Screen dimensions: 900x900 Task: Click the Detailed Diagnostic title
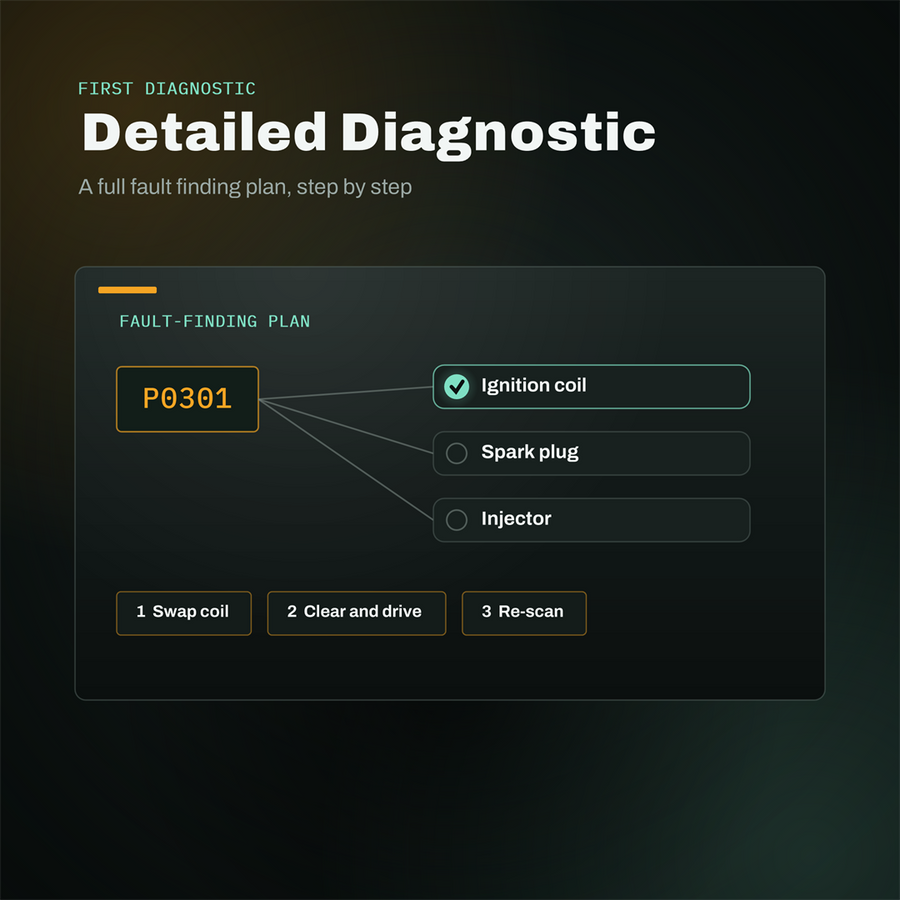tap(368, 134)
